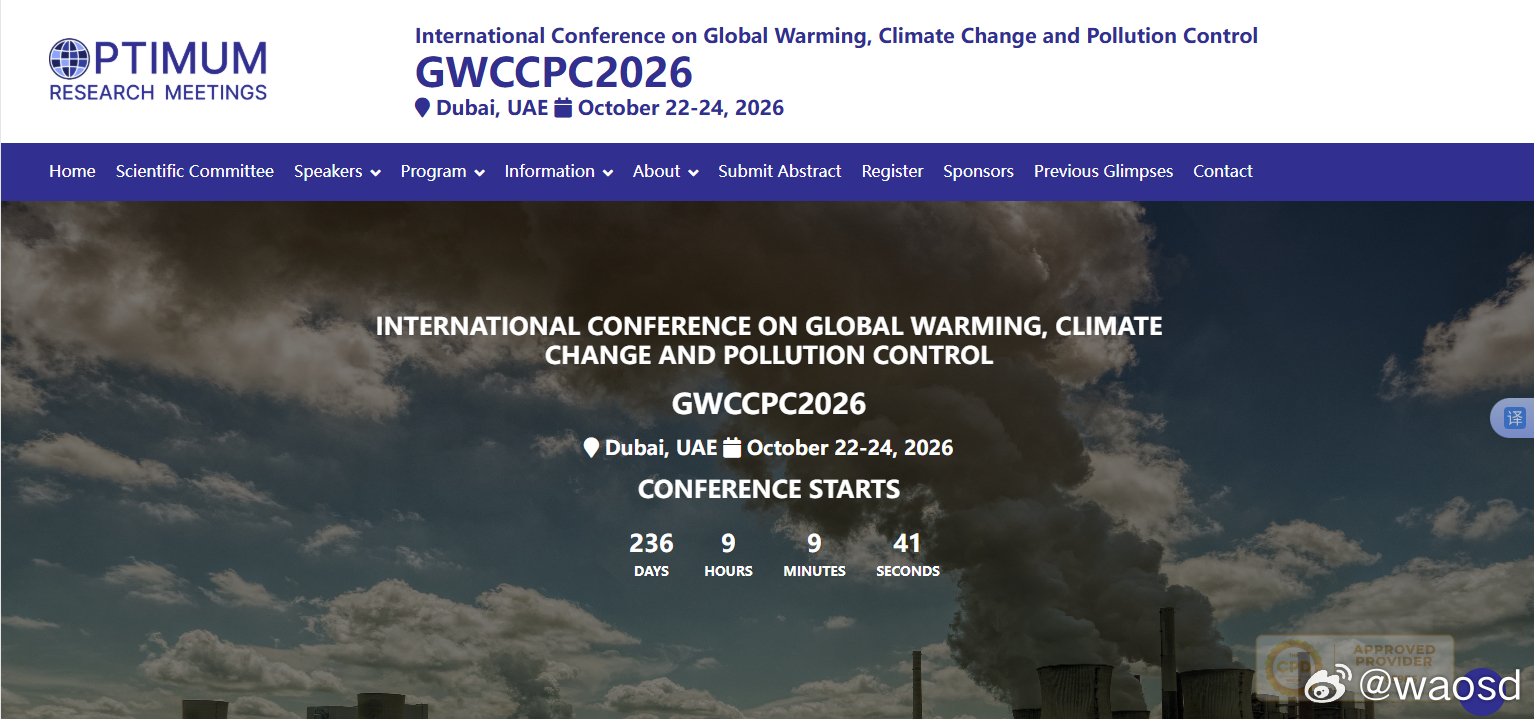The width and height of the screenshot is (1534, 719).
Task: Expand the Speakers dropdown menu
Action: point(337,171)
